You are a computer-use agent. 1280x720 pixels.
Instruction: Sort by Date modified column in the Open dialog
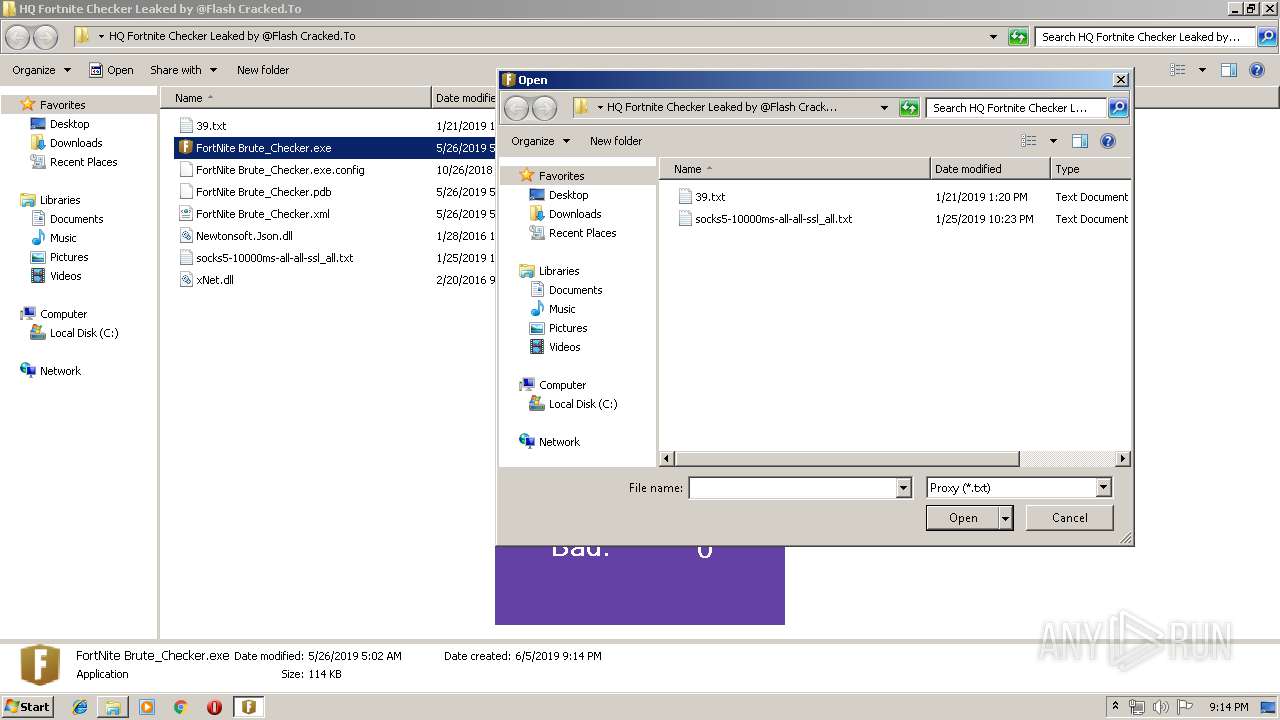coord(990,169)
